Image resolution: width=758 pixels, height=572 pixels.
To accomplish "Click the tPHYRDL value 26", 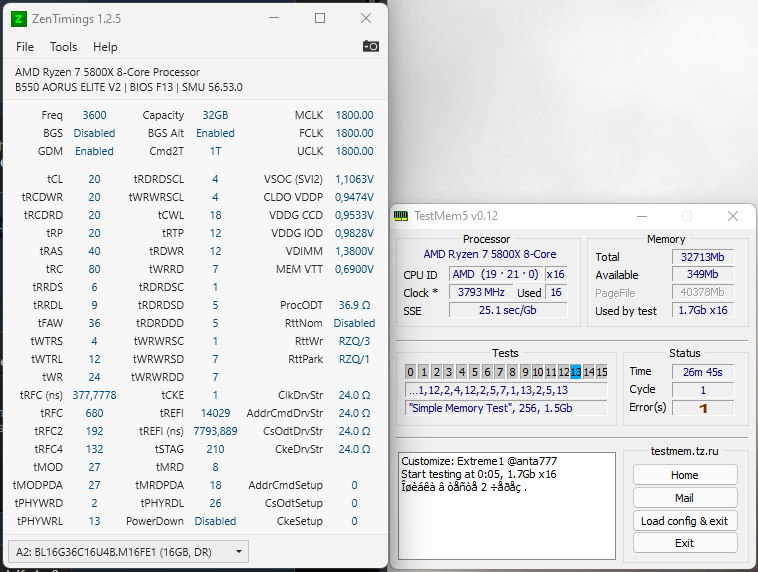I will click(215, 503).
